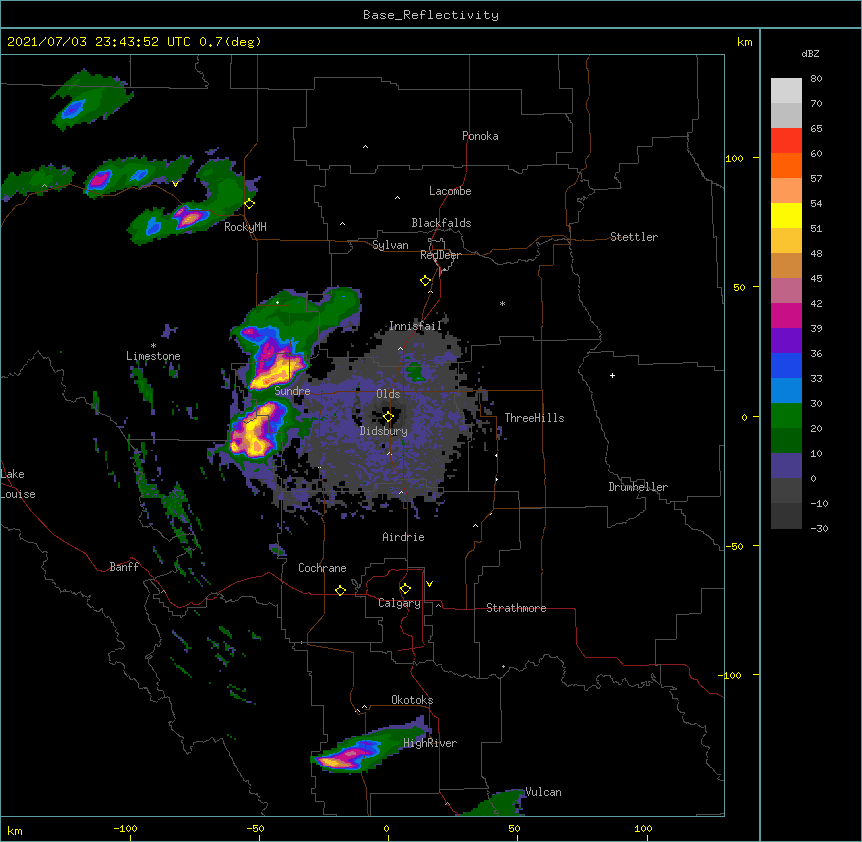Click the Sylvan label
The height and width of the screenshot is (842, 862).
[x=390, y=245]
